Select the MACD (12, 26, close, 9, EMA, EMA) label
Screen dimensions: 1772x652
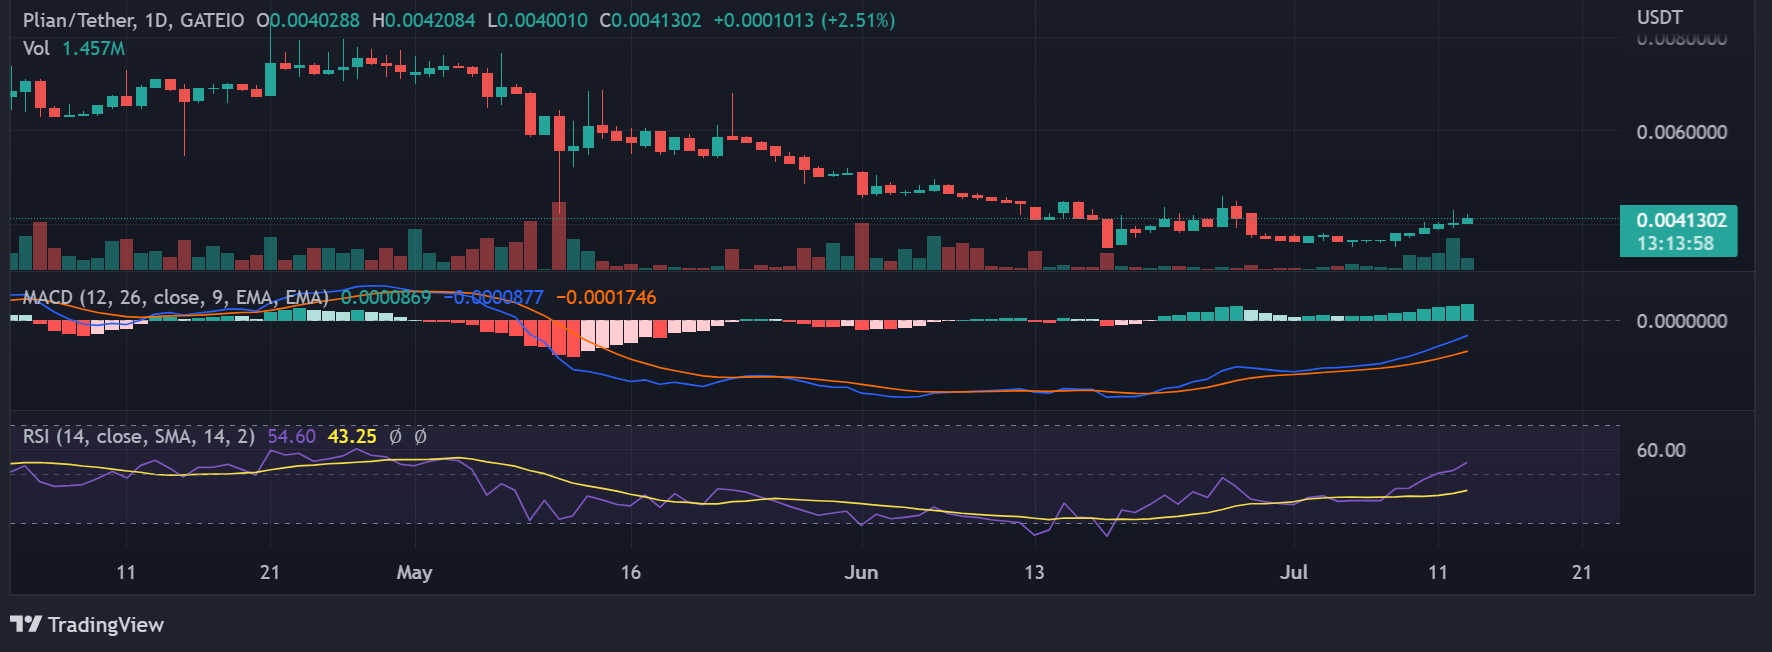click(x=176, y=297)
